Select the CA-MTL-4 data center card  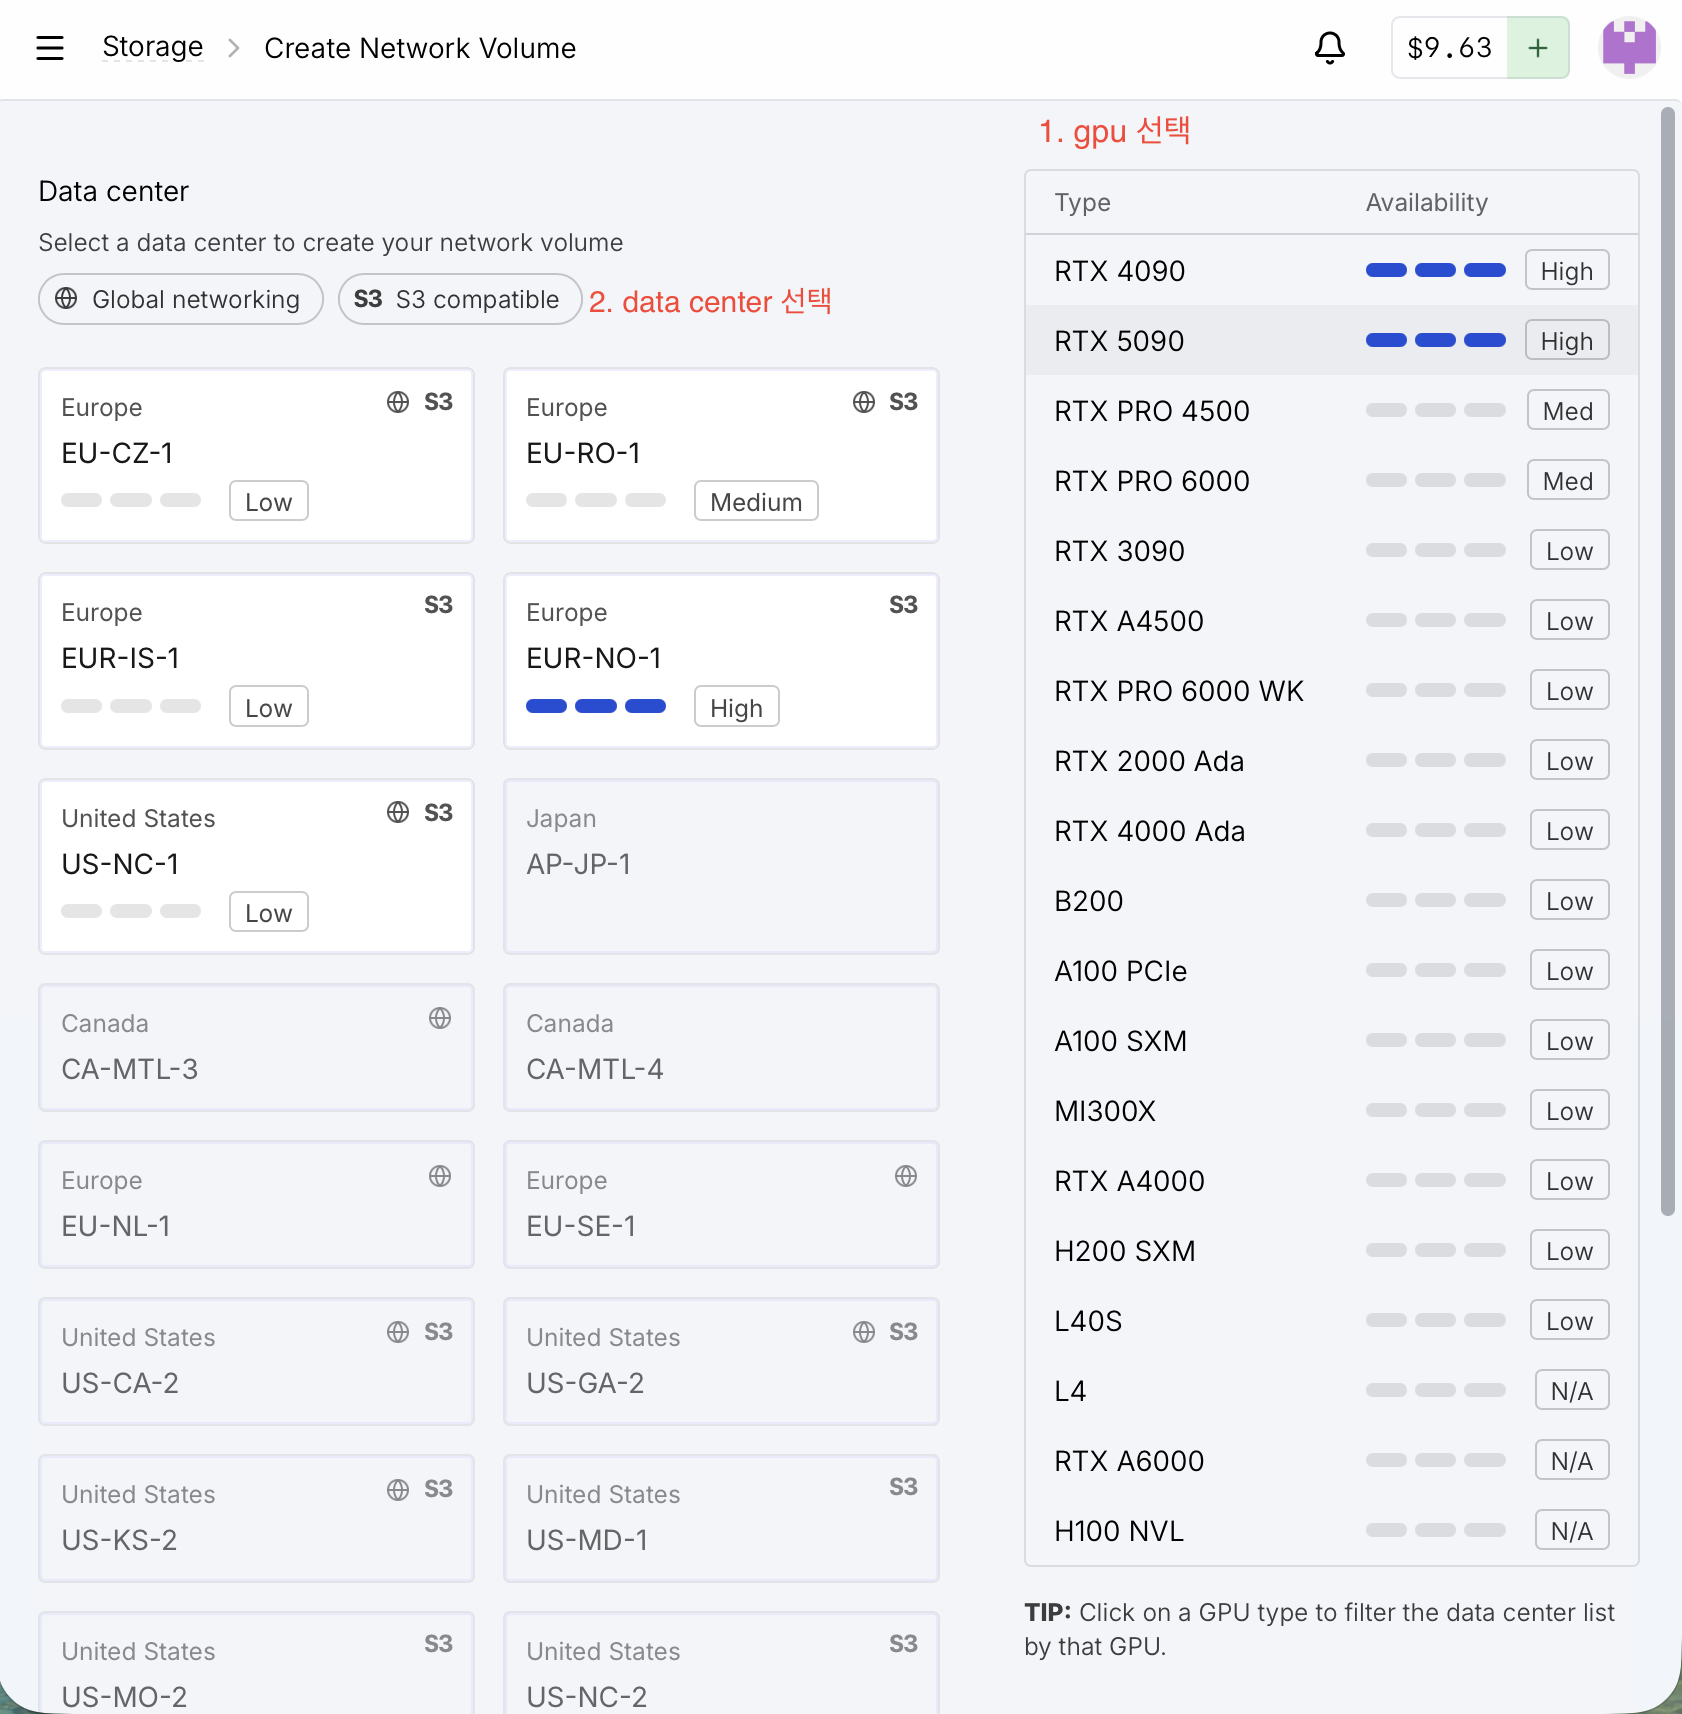click(721, 1047)
